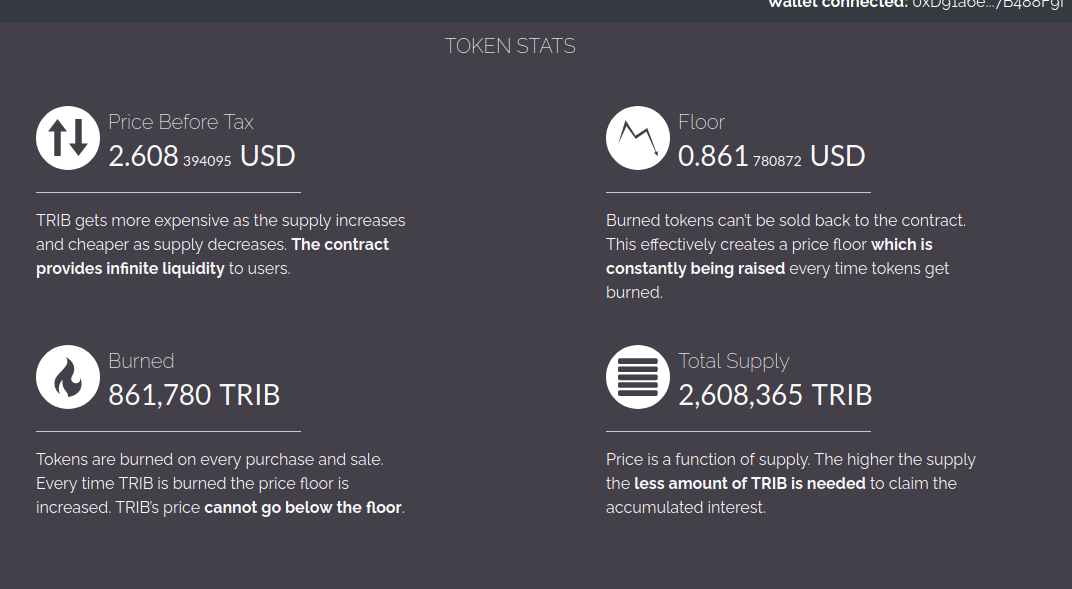Click the Price Before Tax label
The width and height of the screenshot is (1072, 589).
tap(181, 122)
